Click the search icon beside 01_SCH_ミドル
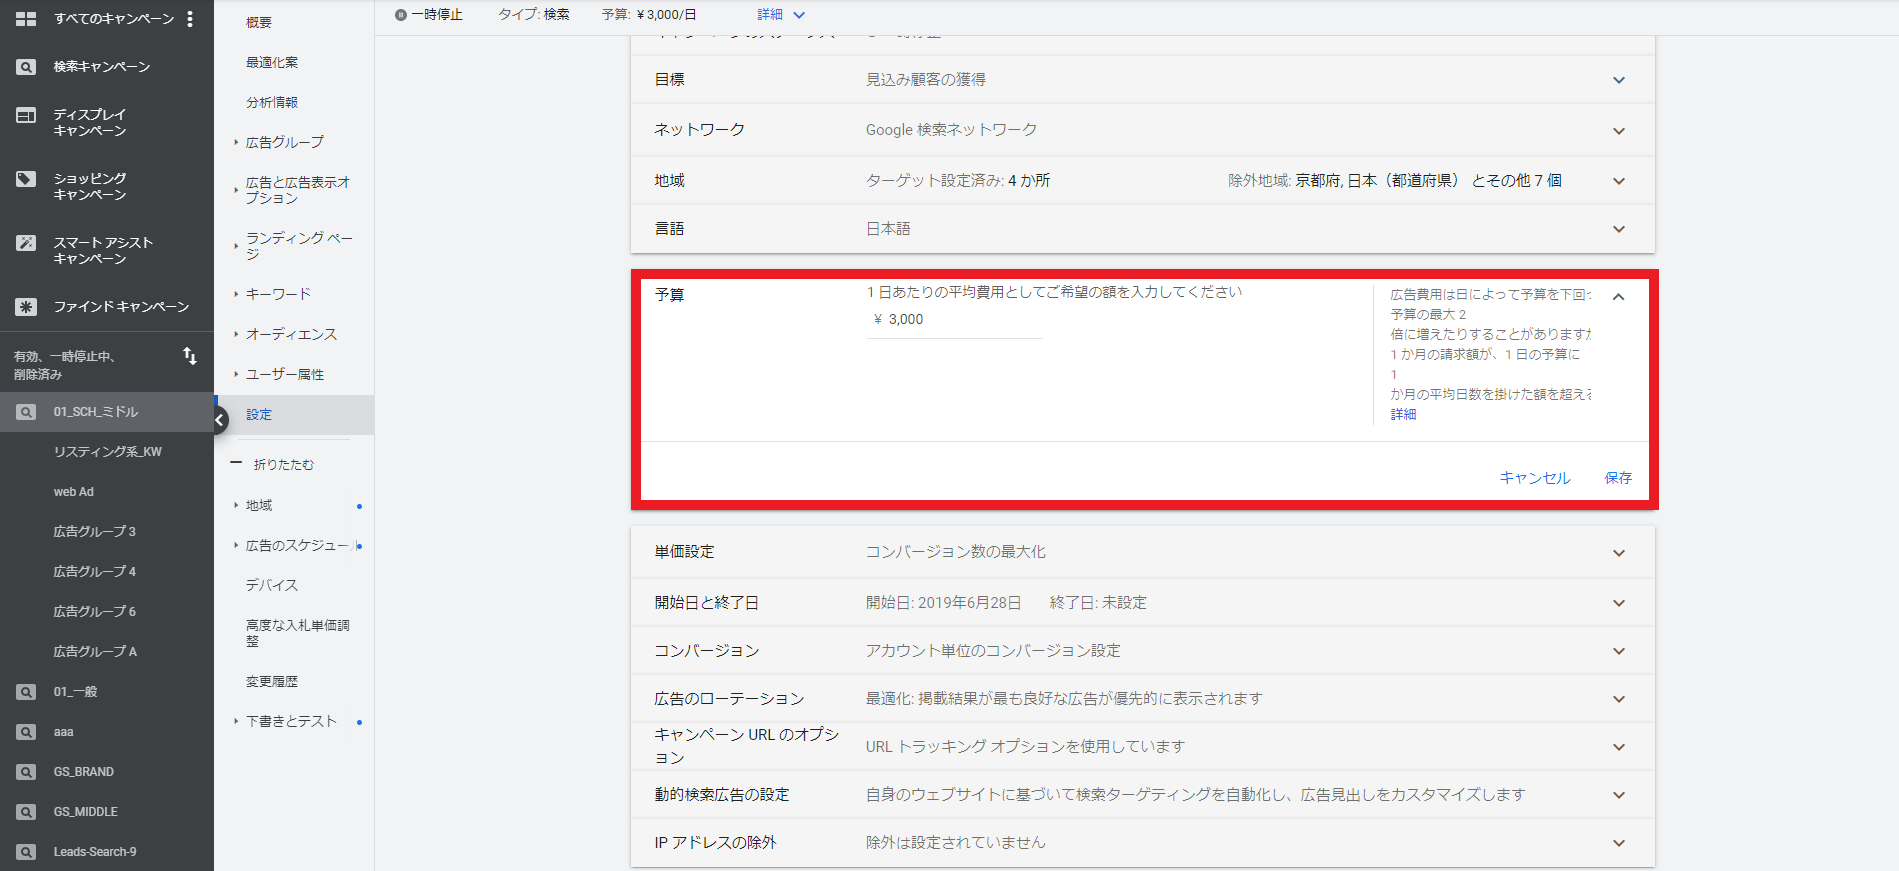The image size is (1899, 871). coord(26,412)
